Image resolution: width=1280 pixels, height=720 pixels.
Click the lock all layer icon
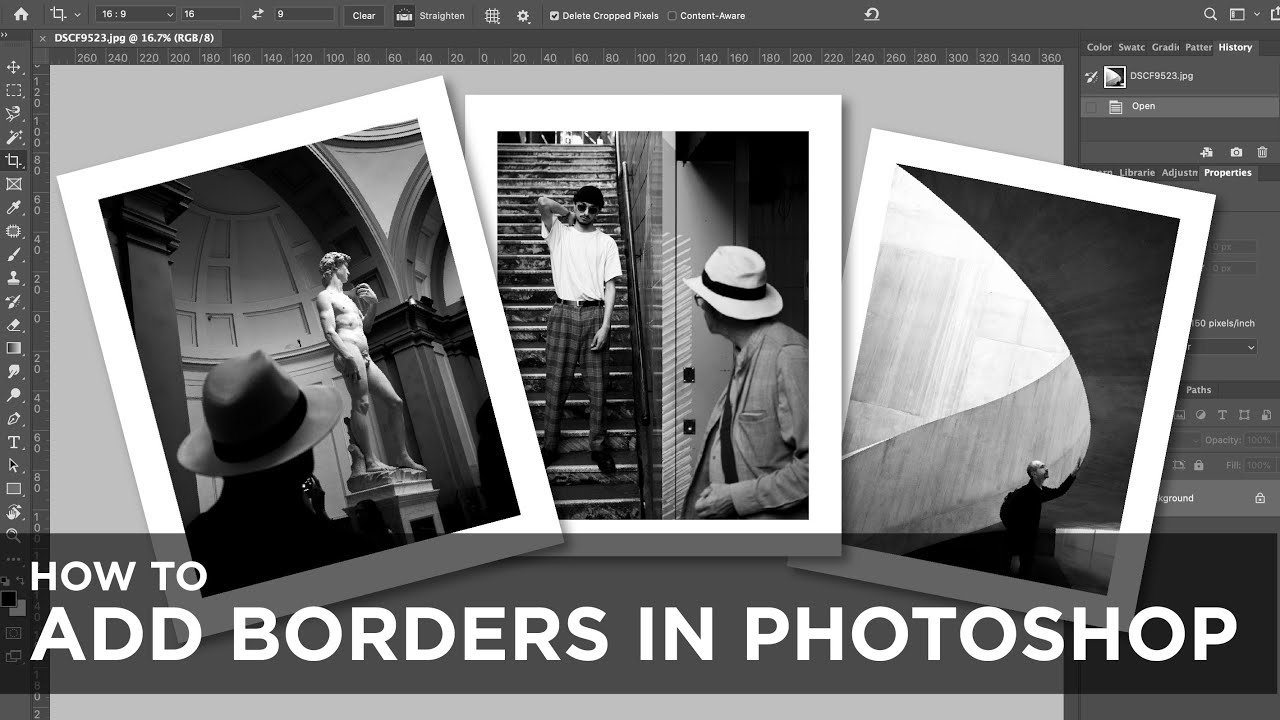pyautogui.click(x=1199, y=465)
